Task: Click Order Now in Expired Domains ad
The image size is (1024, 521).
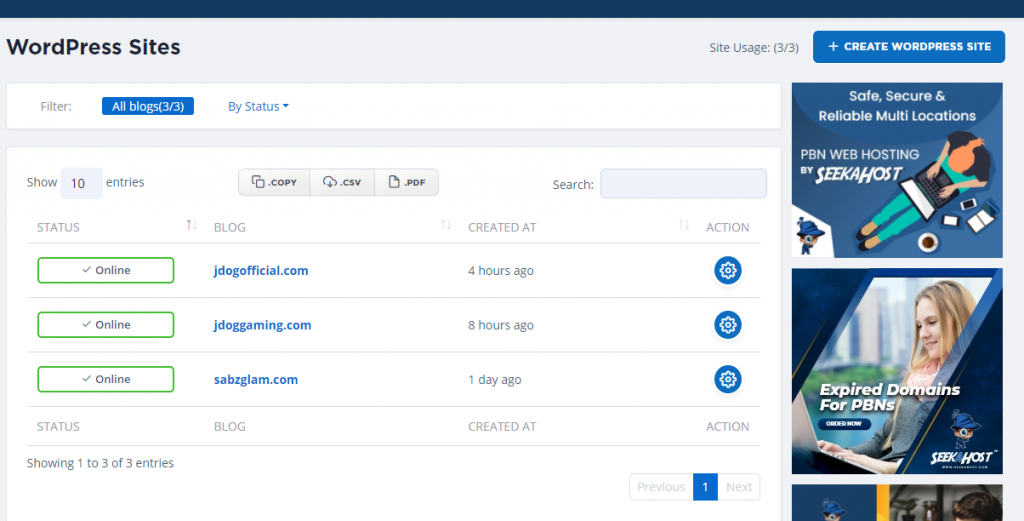Action: tap(843, 424)
